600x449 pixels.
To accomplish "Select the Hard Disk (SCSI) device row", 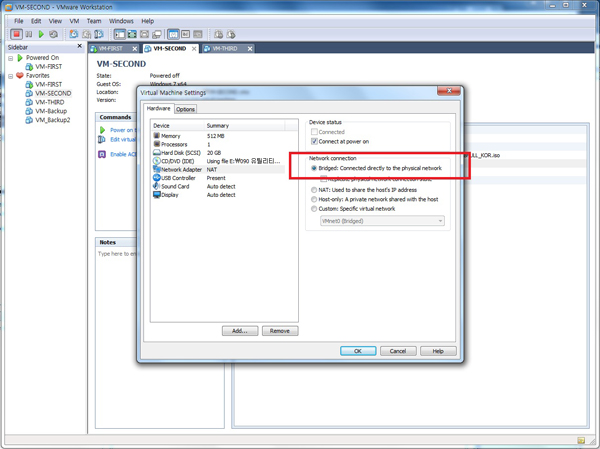I will pyautogui.click(x=218, y=153).
